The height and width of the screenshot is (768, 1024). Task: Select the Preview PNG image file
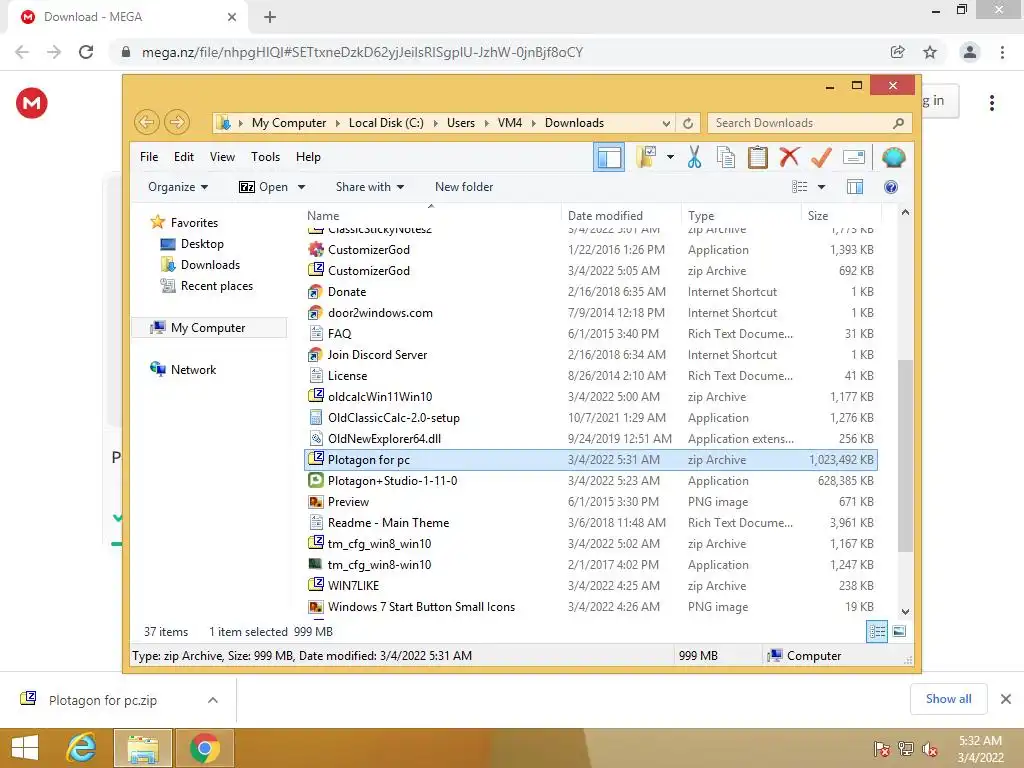tap(590, 502)
